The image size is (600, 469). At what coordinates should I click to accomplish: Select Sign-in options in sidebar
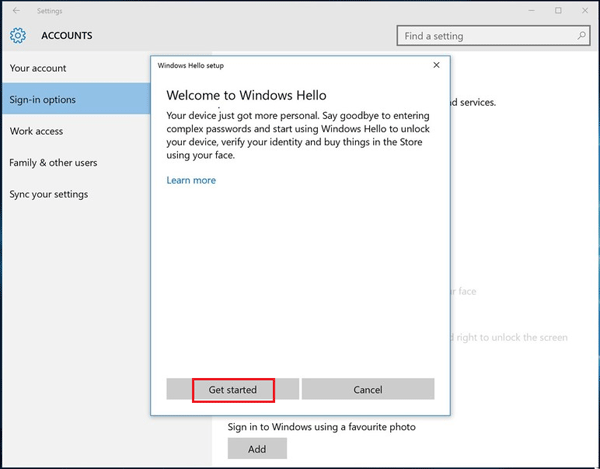(76, 99)
